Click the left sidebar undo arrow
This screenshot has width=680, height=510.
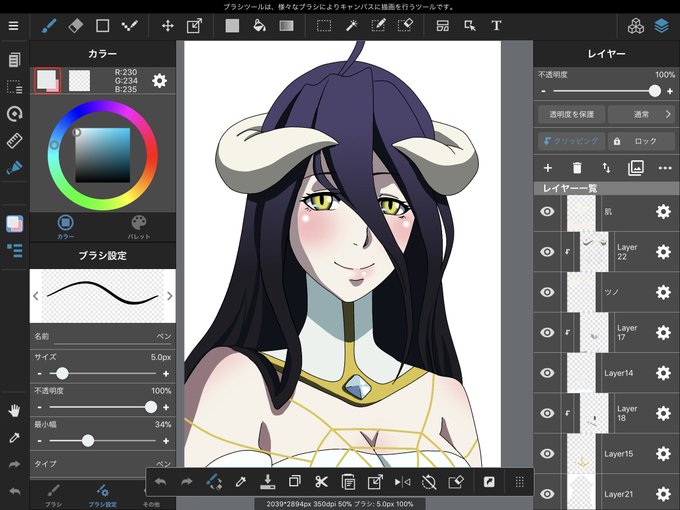coord(14,491)
